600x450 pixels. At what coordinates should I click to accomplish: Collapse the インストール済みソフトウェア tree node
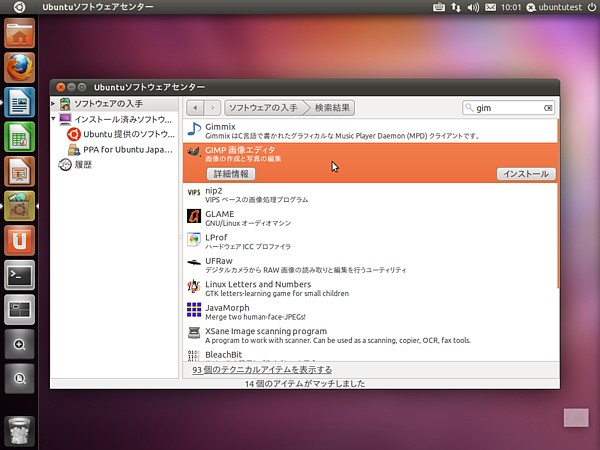click(53, 119)
